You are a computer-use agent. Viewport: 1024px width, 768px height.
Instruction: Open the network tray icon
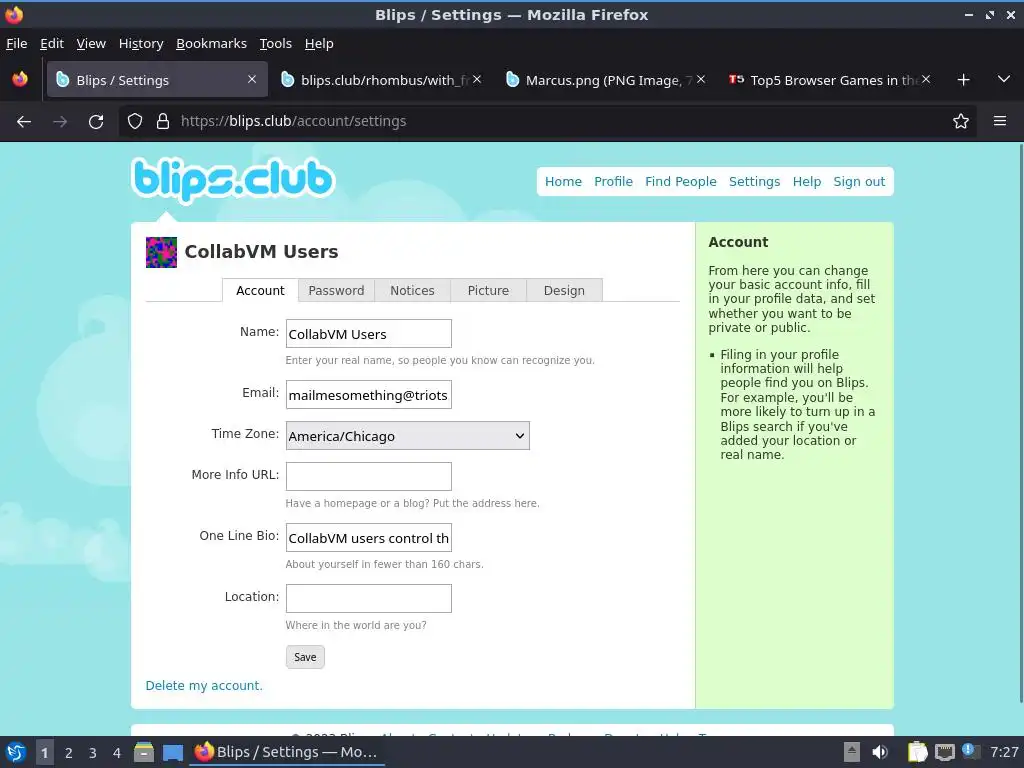point(944,752)
